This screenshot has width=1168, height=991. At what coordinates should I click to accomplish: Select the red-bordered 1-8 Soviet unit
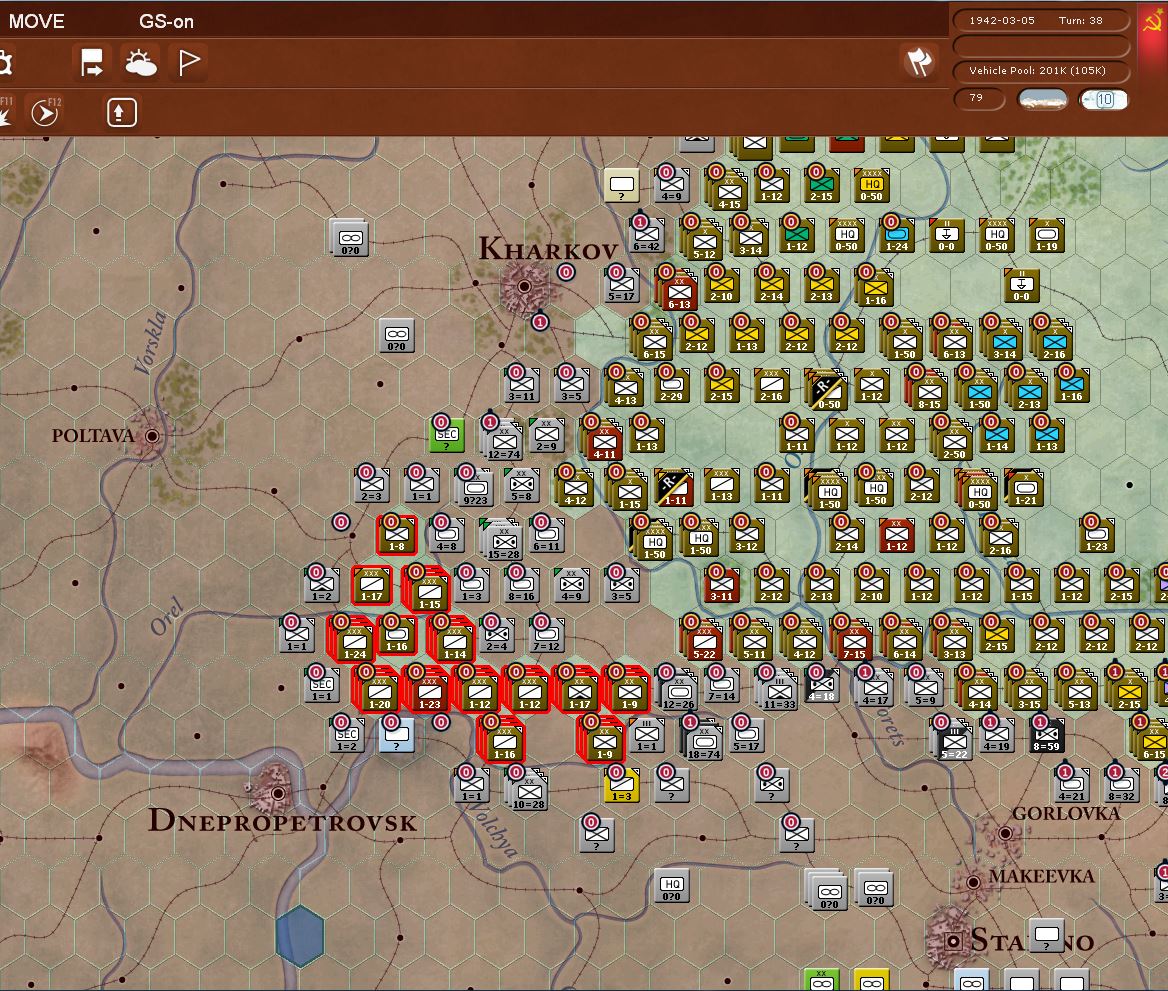pyautogui.click(x=397, y=536)
